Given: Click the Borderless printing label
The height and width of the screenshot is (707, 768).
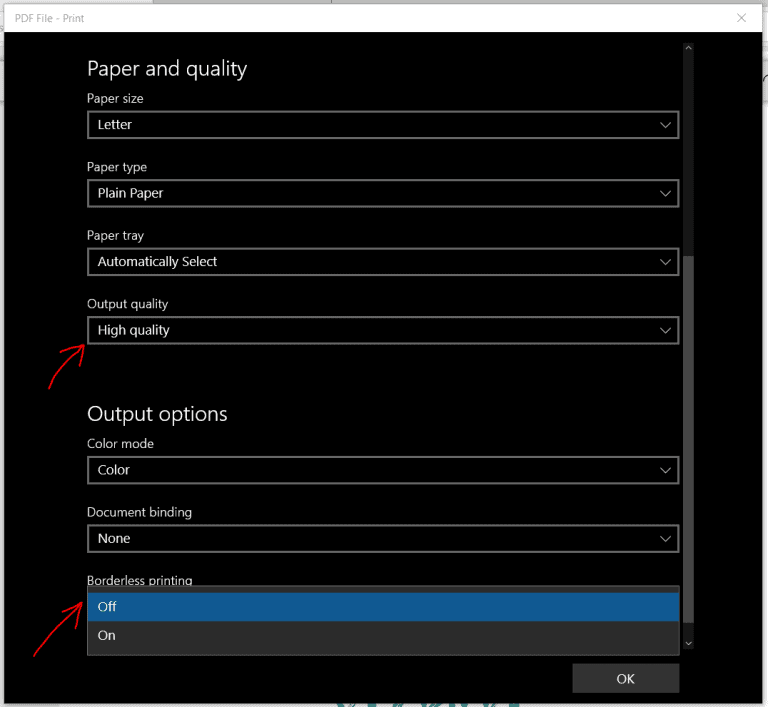Looking at the screenshot, I should click(x=140, y=580).
